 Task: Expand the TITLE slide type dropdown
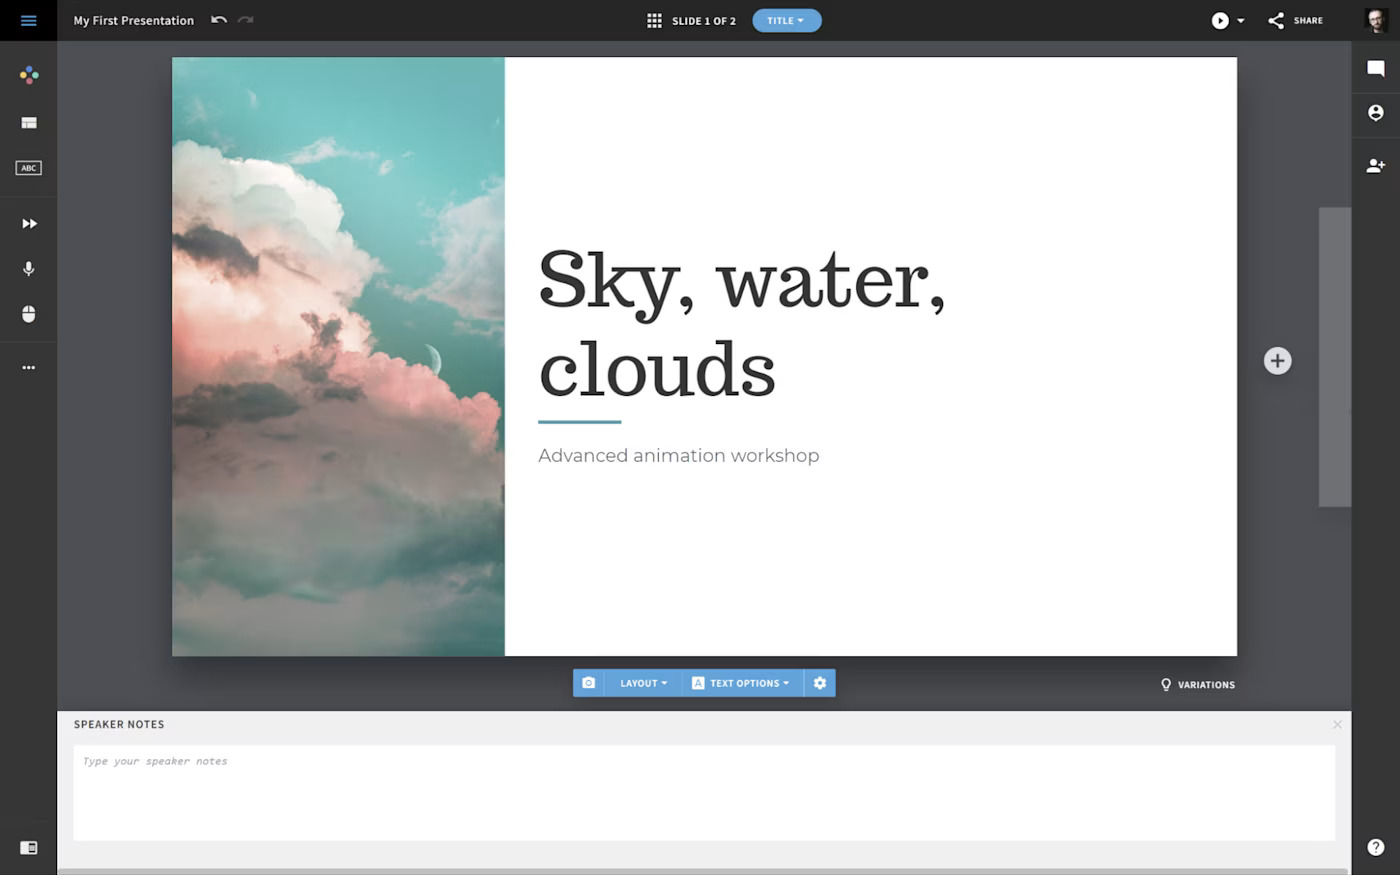click(786, 20)
